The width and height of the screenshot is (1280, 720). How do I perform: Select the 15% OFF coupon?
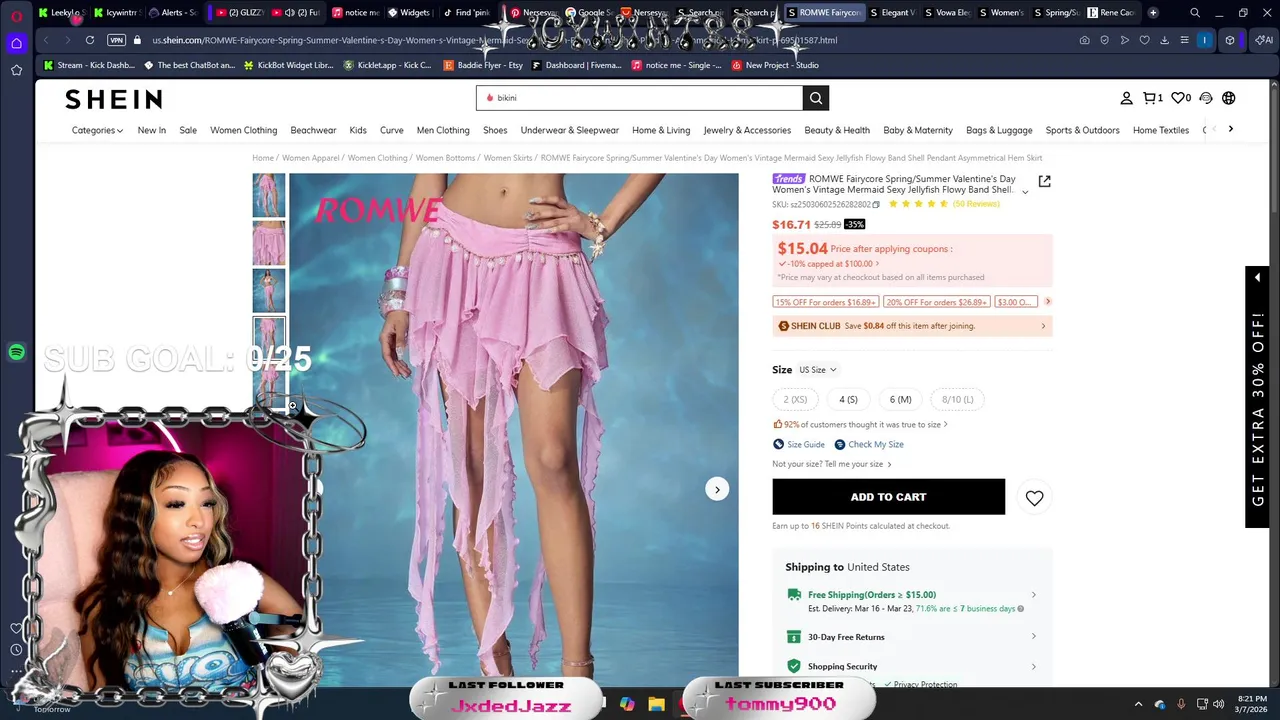pyautogui.click(x=825, y=302)
